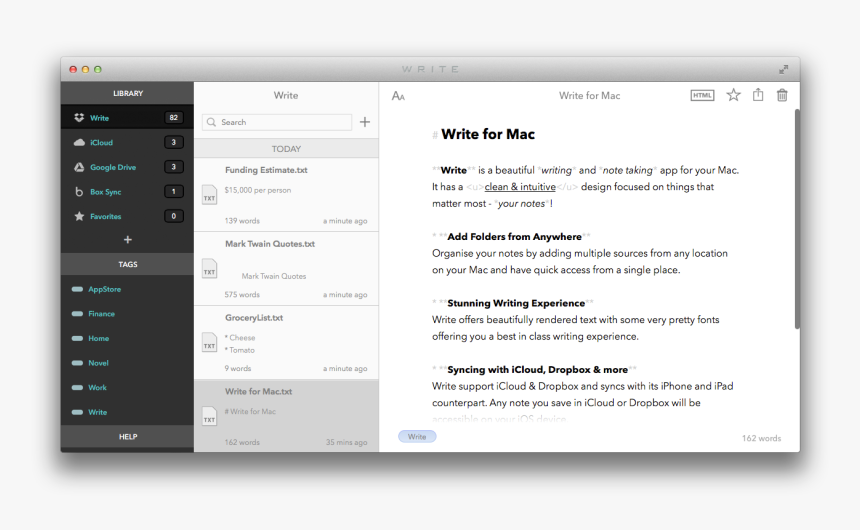Click the 575 words count label
The height and width of the screenshot is (530, 860).
click(242, 295)
